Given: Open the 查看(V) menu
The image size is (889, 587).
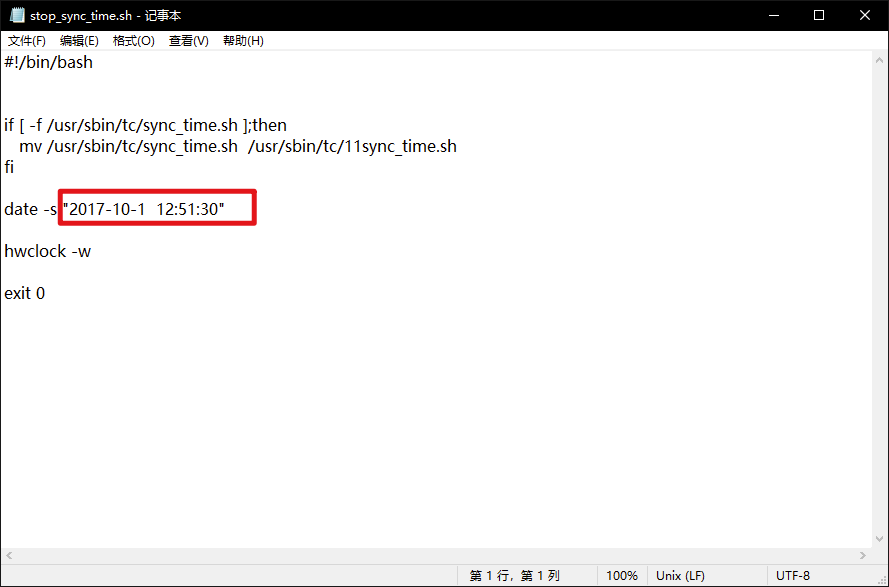Looking at the screenshot, I should (189, 41).
